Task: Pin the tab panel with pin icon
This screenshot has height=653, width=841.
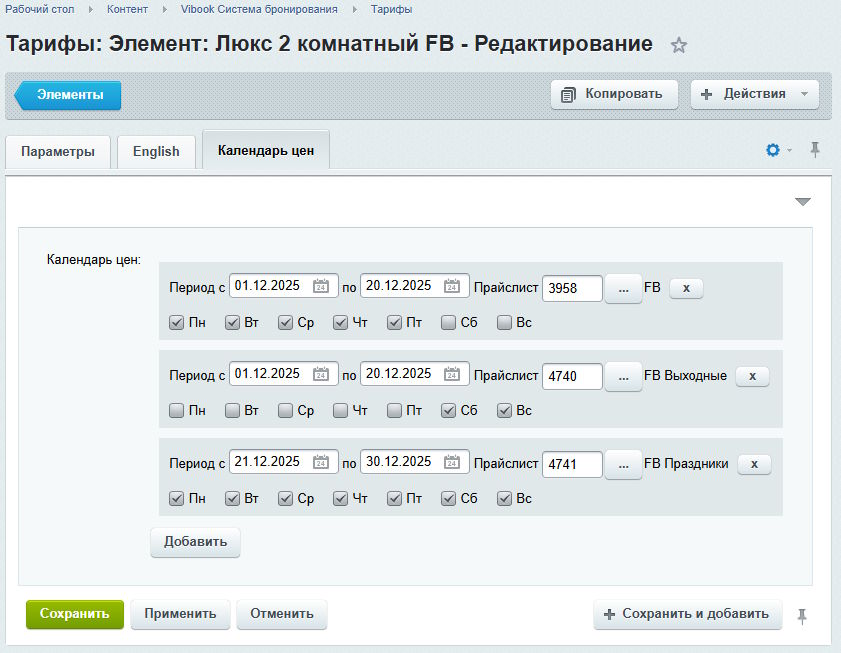Action: [x=815, y=150]
